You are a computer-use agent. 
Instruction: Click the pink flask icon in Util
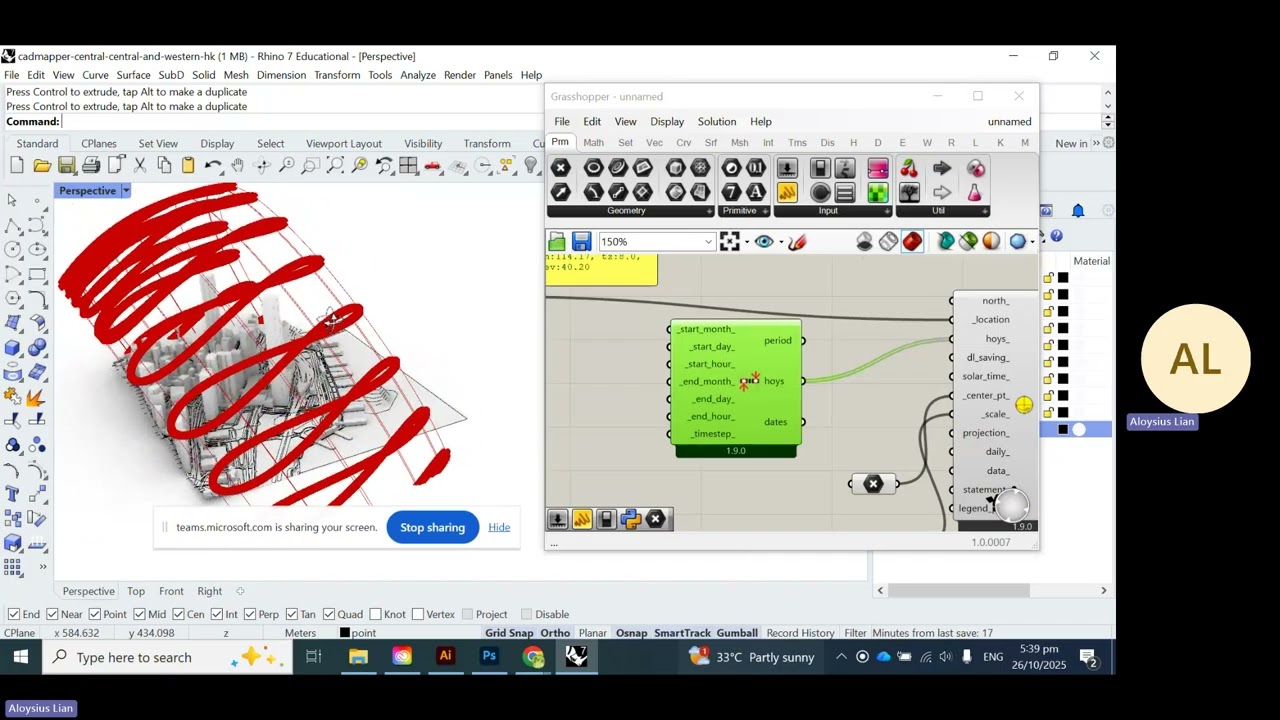975,192
